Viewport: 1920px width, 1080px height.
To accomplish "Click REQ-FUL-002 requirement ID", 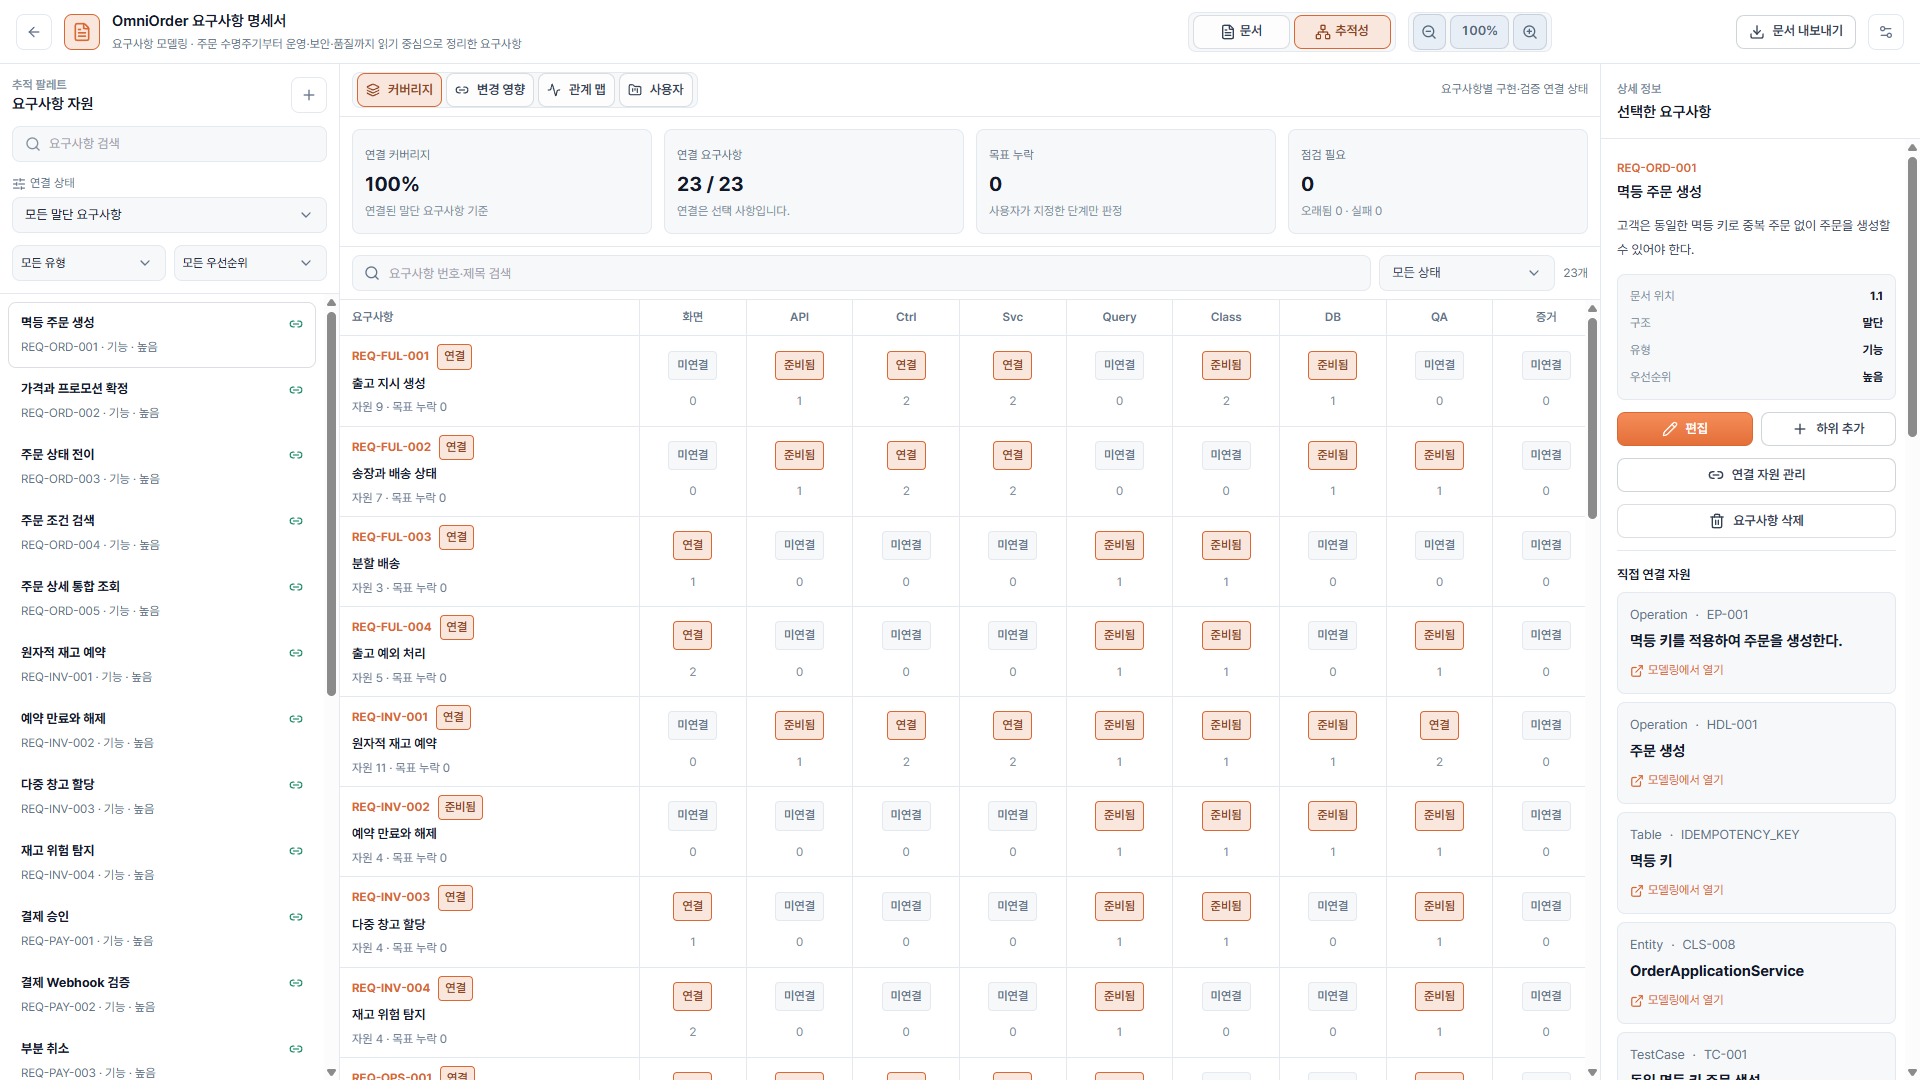I will (391, 447).
